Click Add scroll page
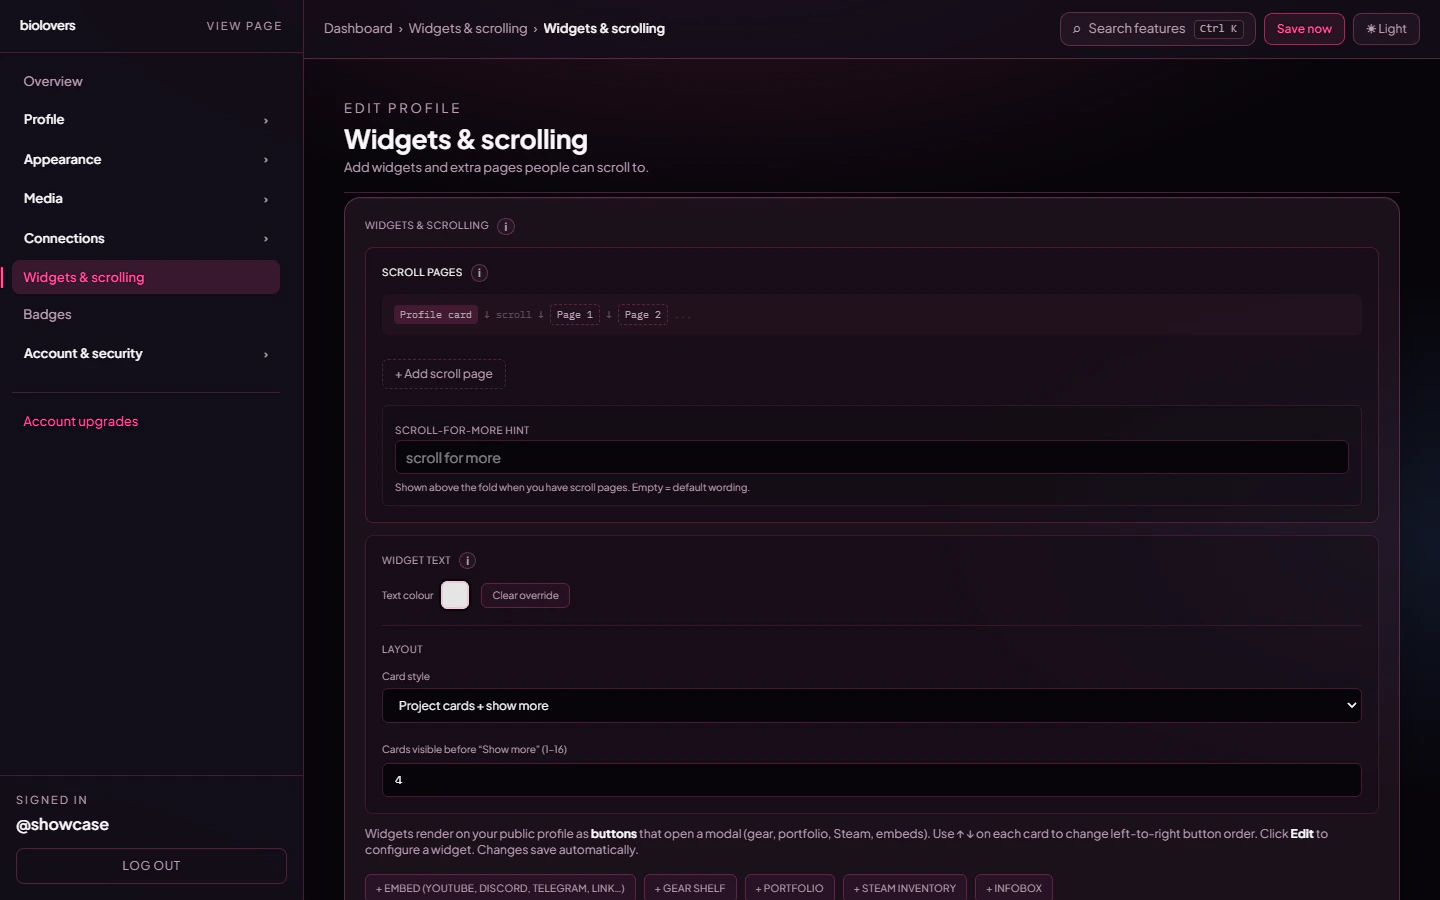Screen dimensions: 1440x900 [443, 374]
